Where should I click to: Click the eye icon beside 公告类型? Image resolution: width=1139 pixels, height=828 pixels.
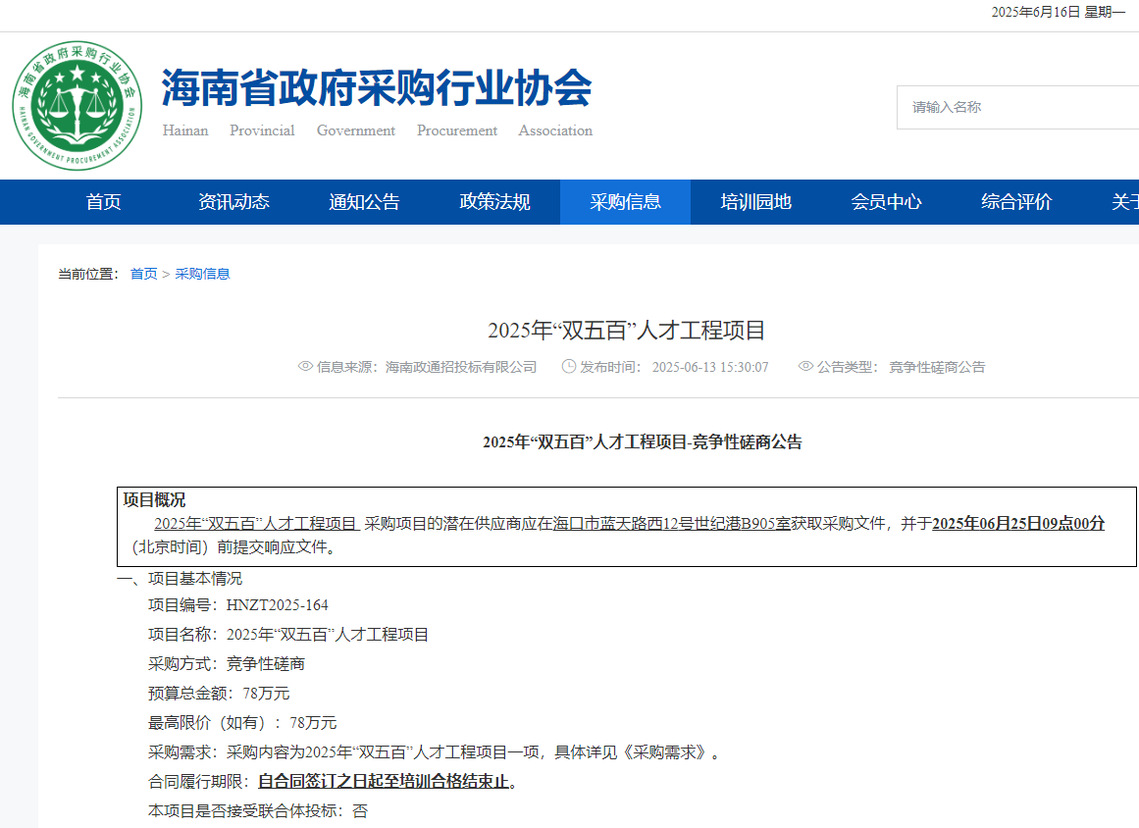click(805, 367)
